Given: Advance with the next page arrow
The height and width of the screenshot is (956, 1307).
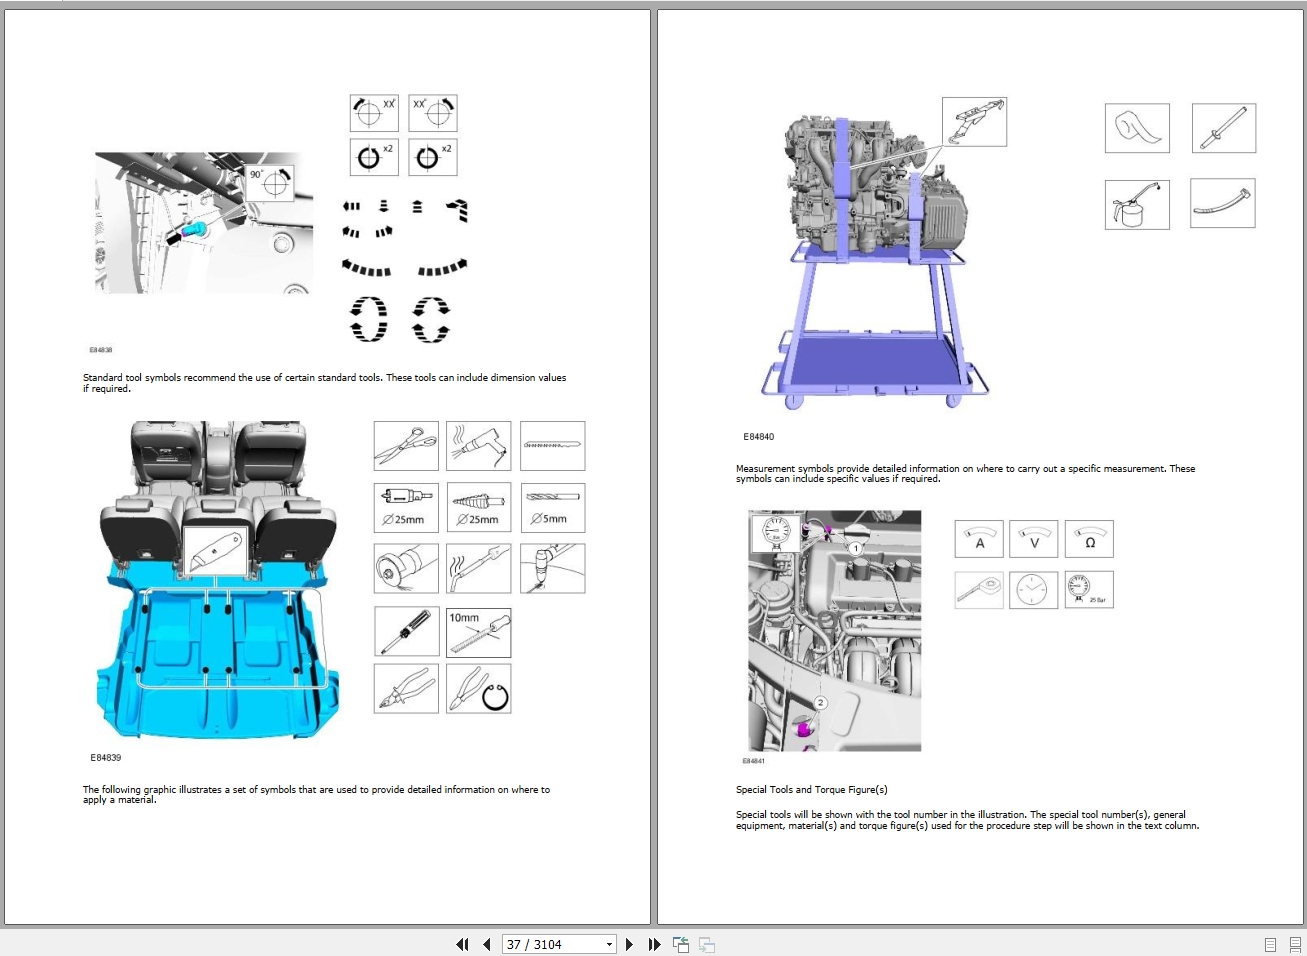Looking at the screenshot, I should pos(630,944).
